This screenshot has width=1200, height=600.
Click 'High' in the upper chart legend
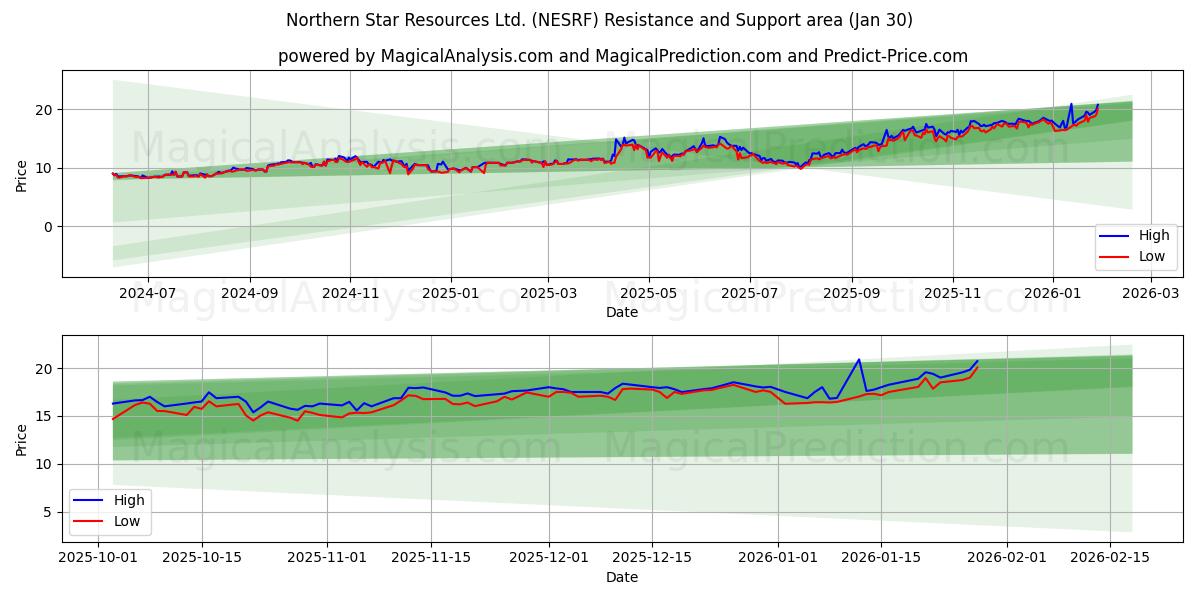pyautogui.click(x=1154, y=236)
